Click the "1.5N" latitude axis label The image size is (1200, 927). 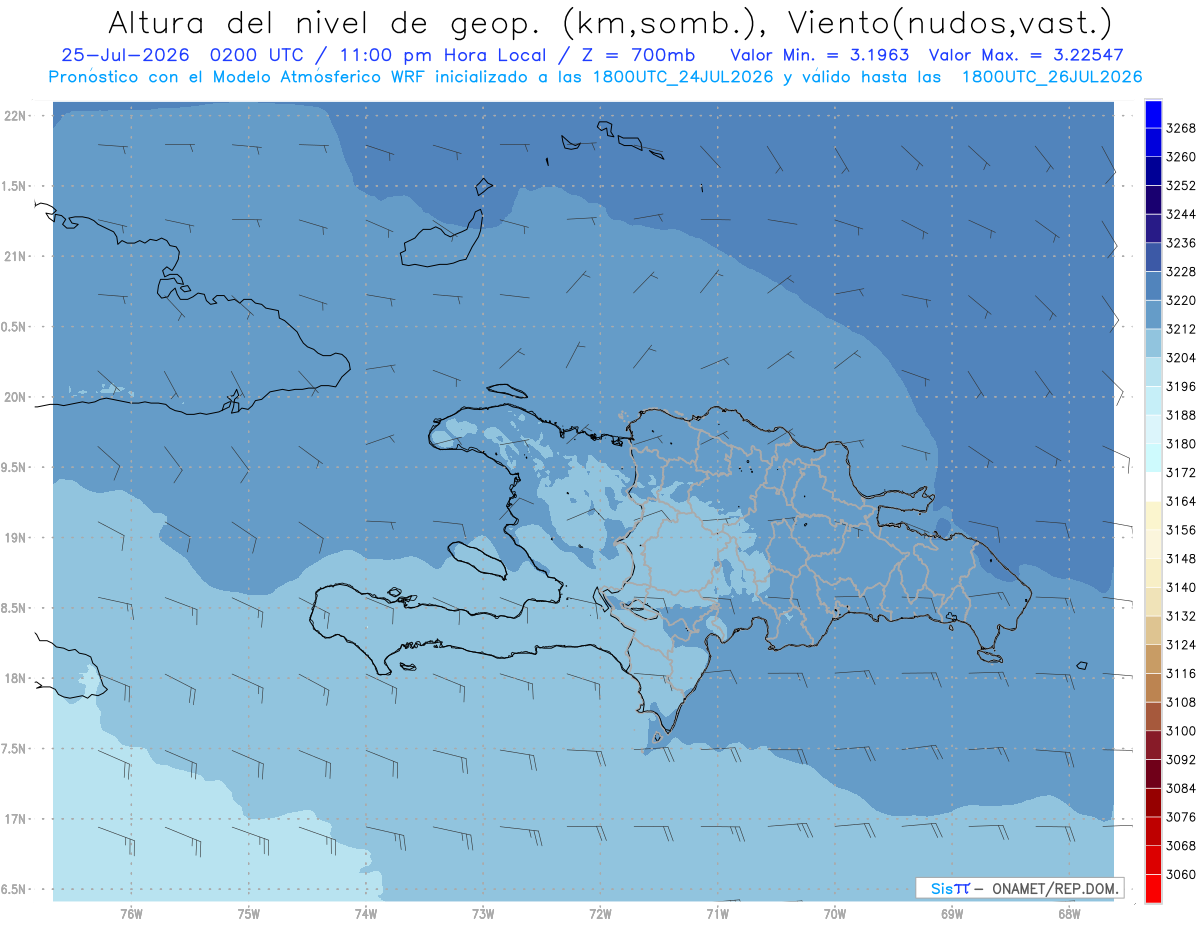[15, 186]
